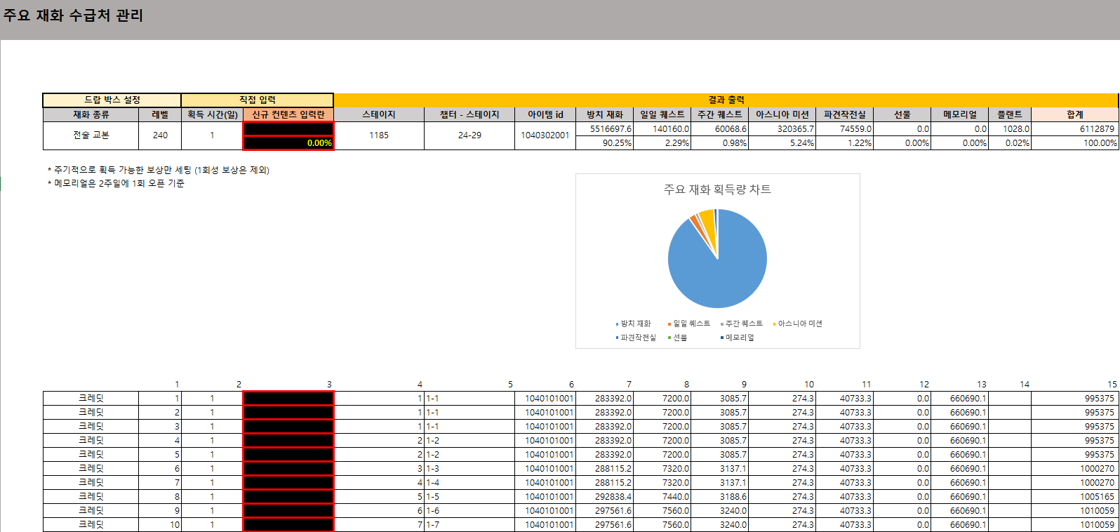This screenshot has height=532, width=1120.
Task: Select the 합계 total header cell
Action: [1074, 114]
